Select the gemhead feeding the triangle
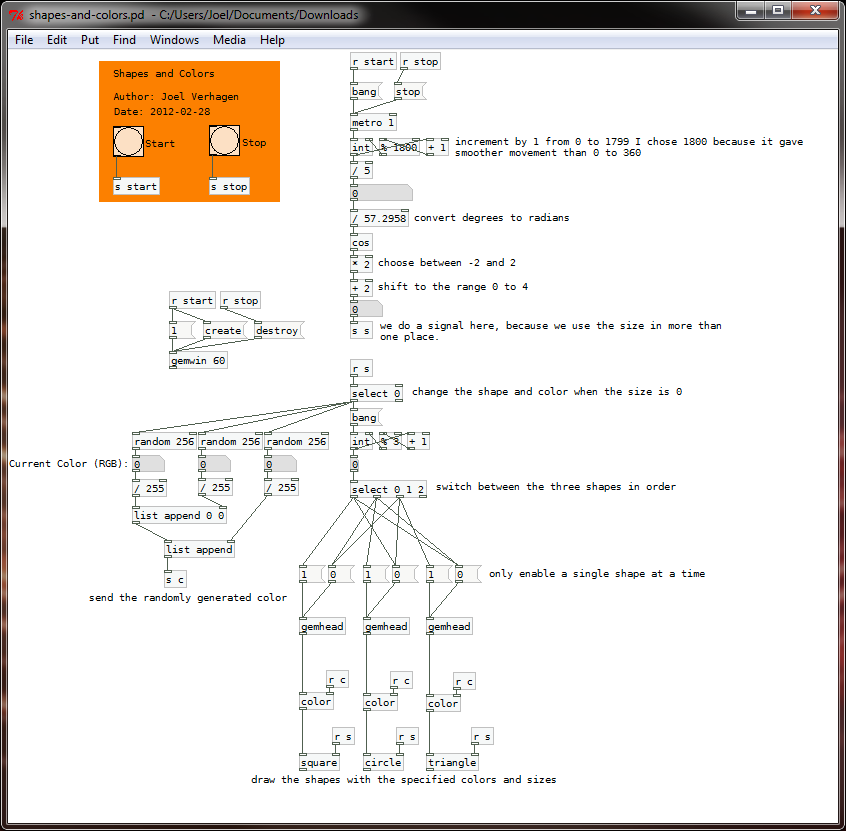Screen dimensions: 846x831 (449, 626)
